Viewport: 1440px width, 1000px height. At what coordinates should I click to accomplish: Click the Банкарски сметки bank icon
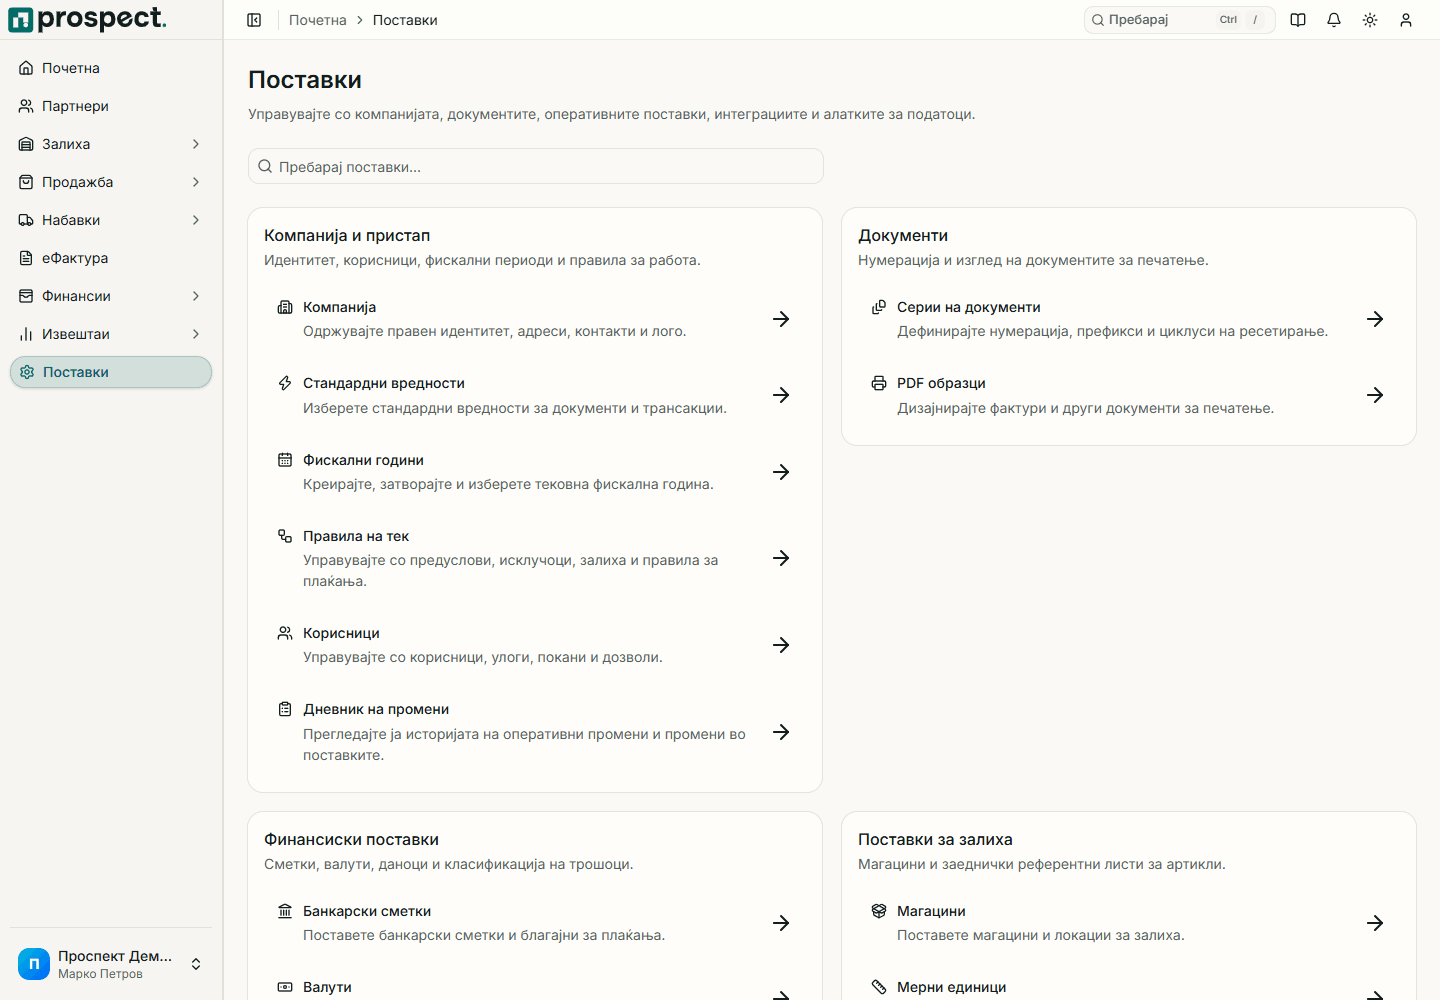pyautogui.click(x=285, y=911)
